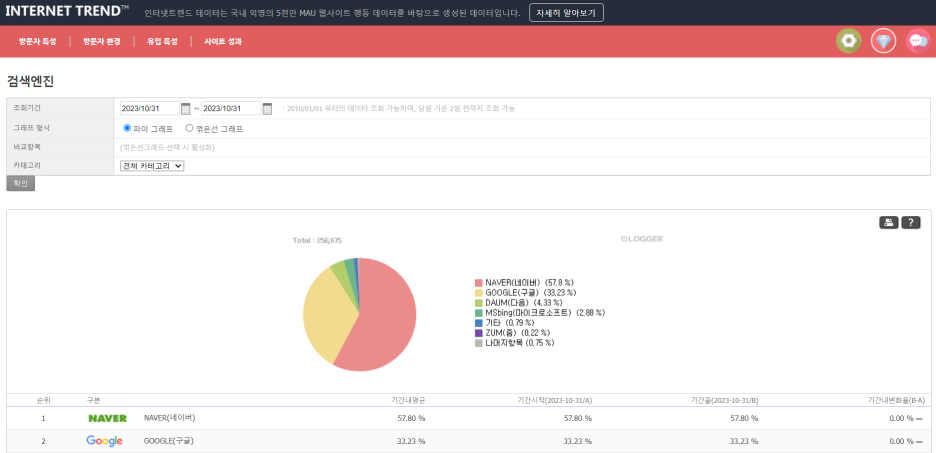Click GOOGLE yellow legend swatch
Screen dimensions: 936x453
coord(479,292)
